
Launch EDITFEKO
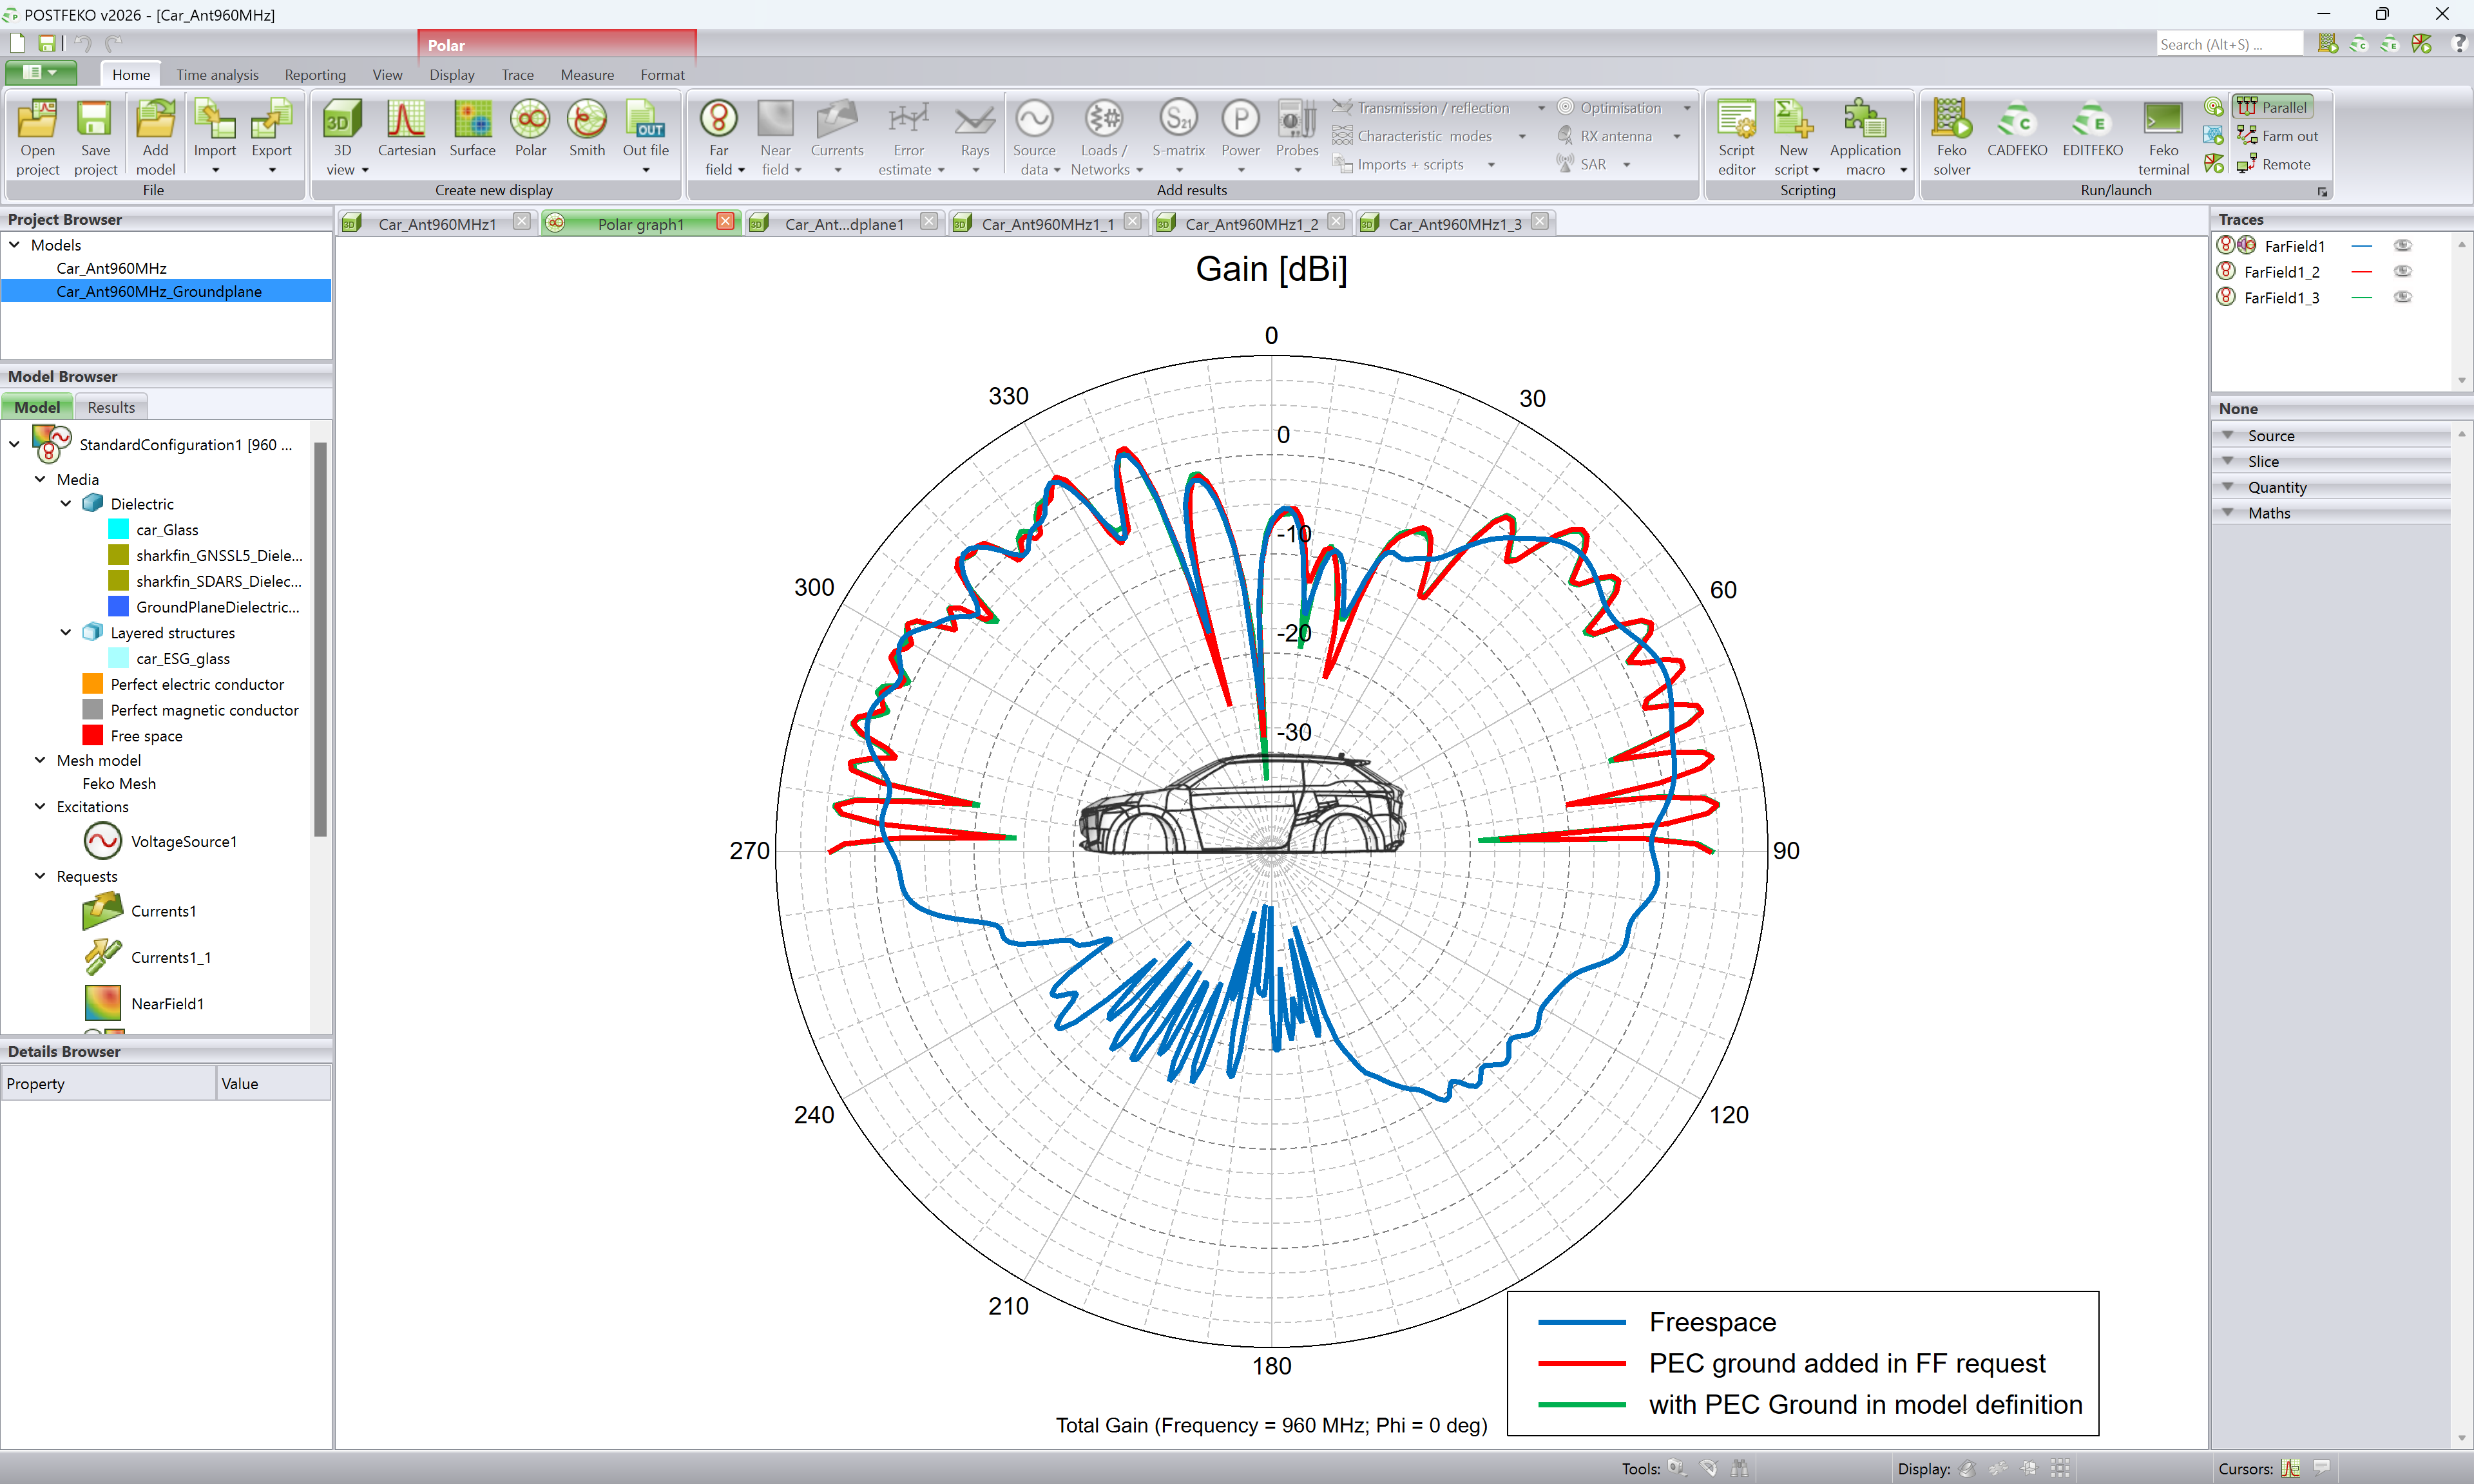(2092, 128)
